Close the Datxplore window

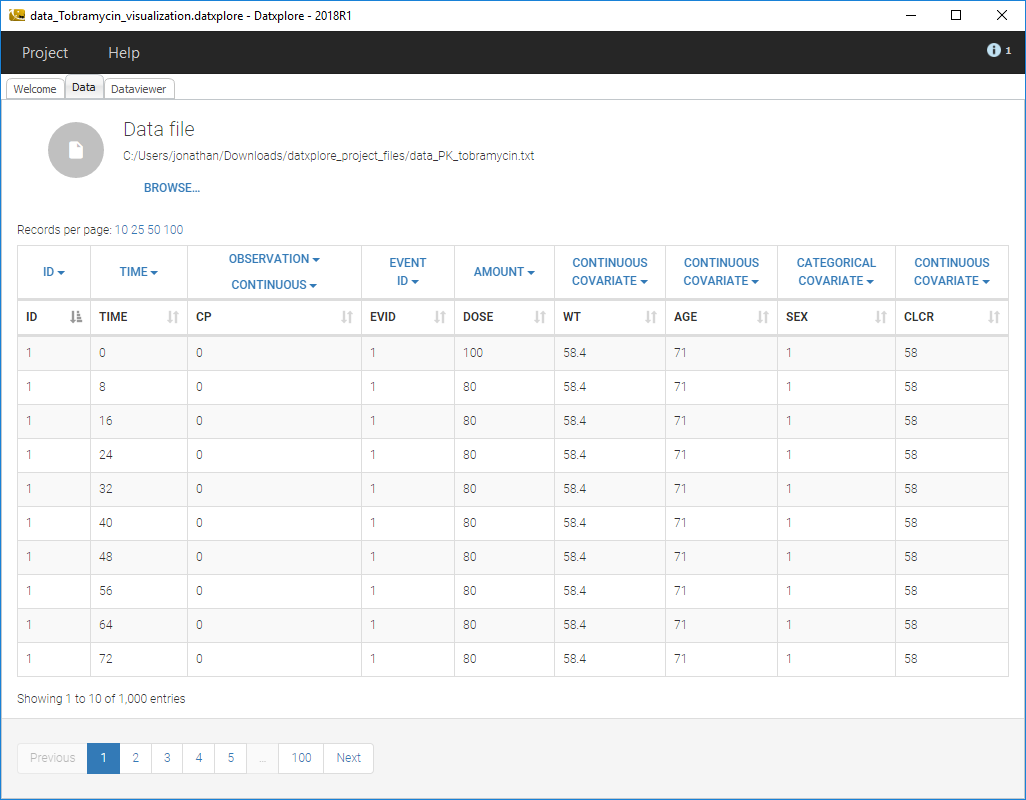point(1002,15)
